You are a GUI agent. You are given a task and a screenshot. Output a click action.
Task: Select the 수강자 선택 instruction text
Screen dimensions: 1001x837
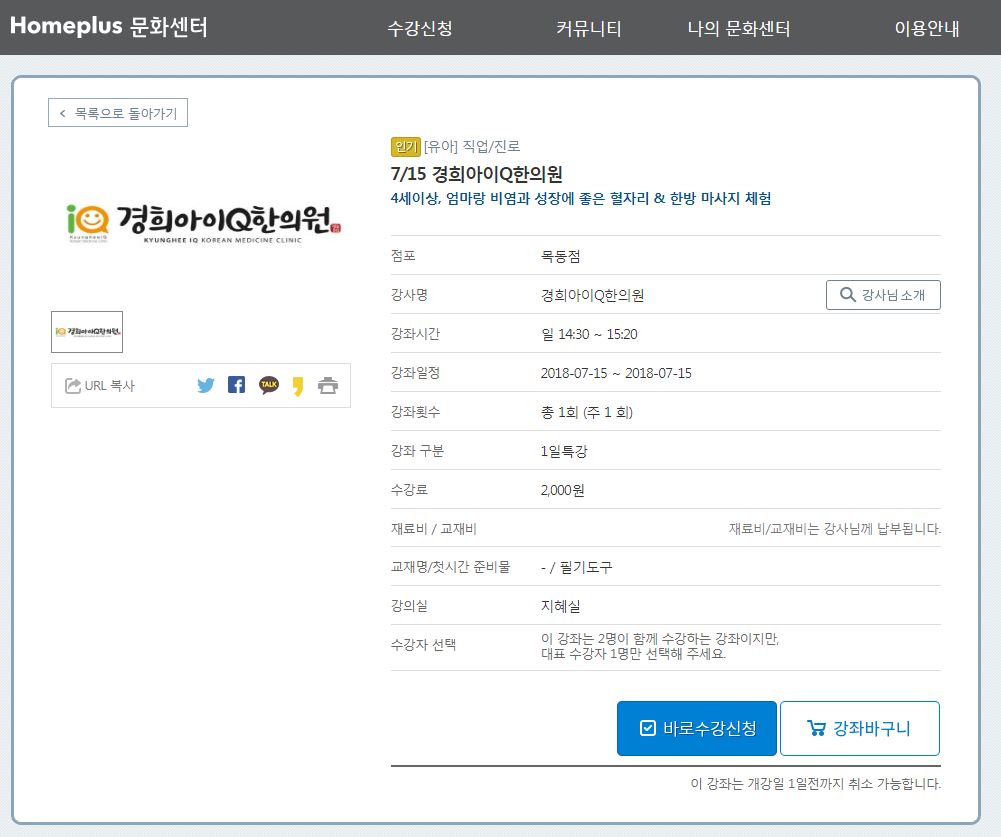pyautogui.click(x=659, y=646)
